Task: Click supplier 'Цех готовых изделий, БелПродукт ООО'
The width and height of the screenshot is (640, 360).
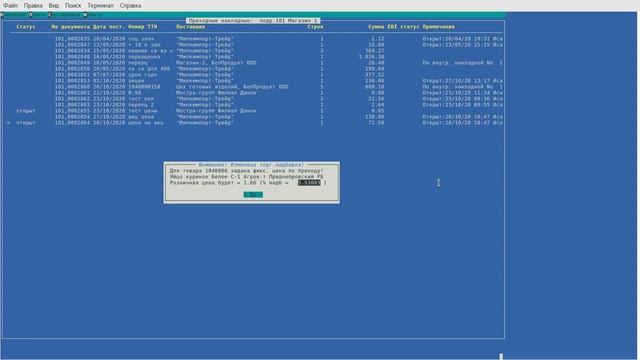Action: pyautogui.click(x=232, y=87)
